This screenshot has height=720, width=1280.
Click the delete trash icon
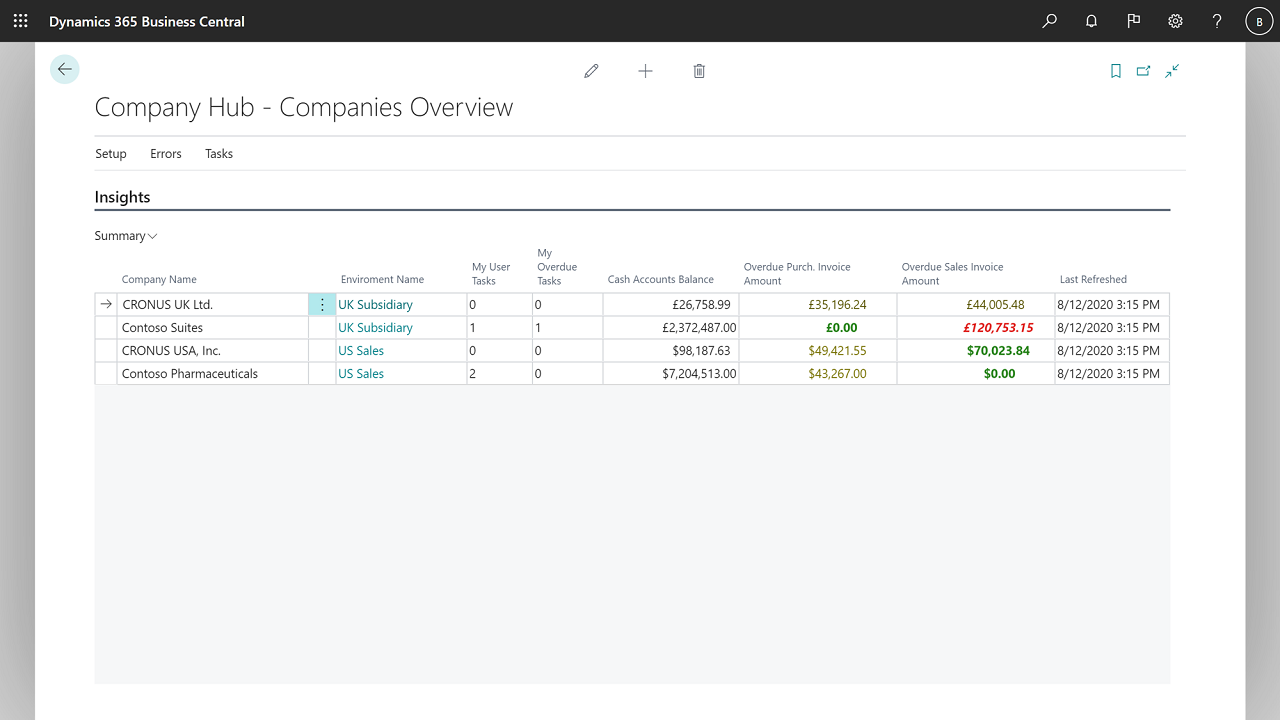[x=699, y=71]
